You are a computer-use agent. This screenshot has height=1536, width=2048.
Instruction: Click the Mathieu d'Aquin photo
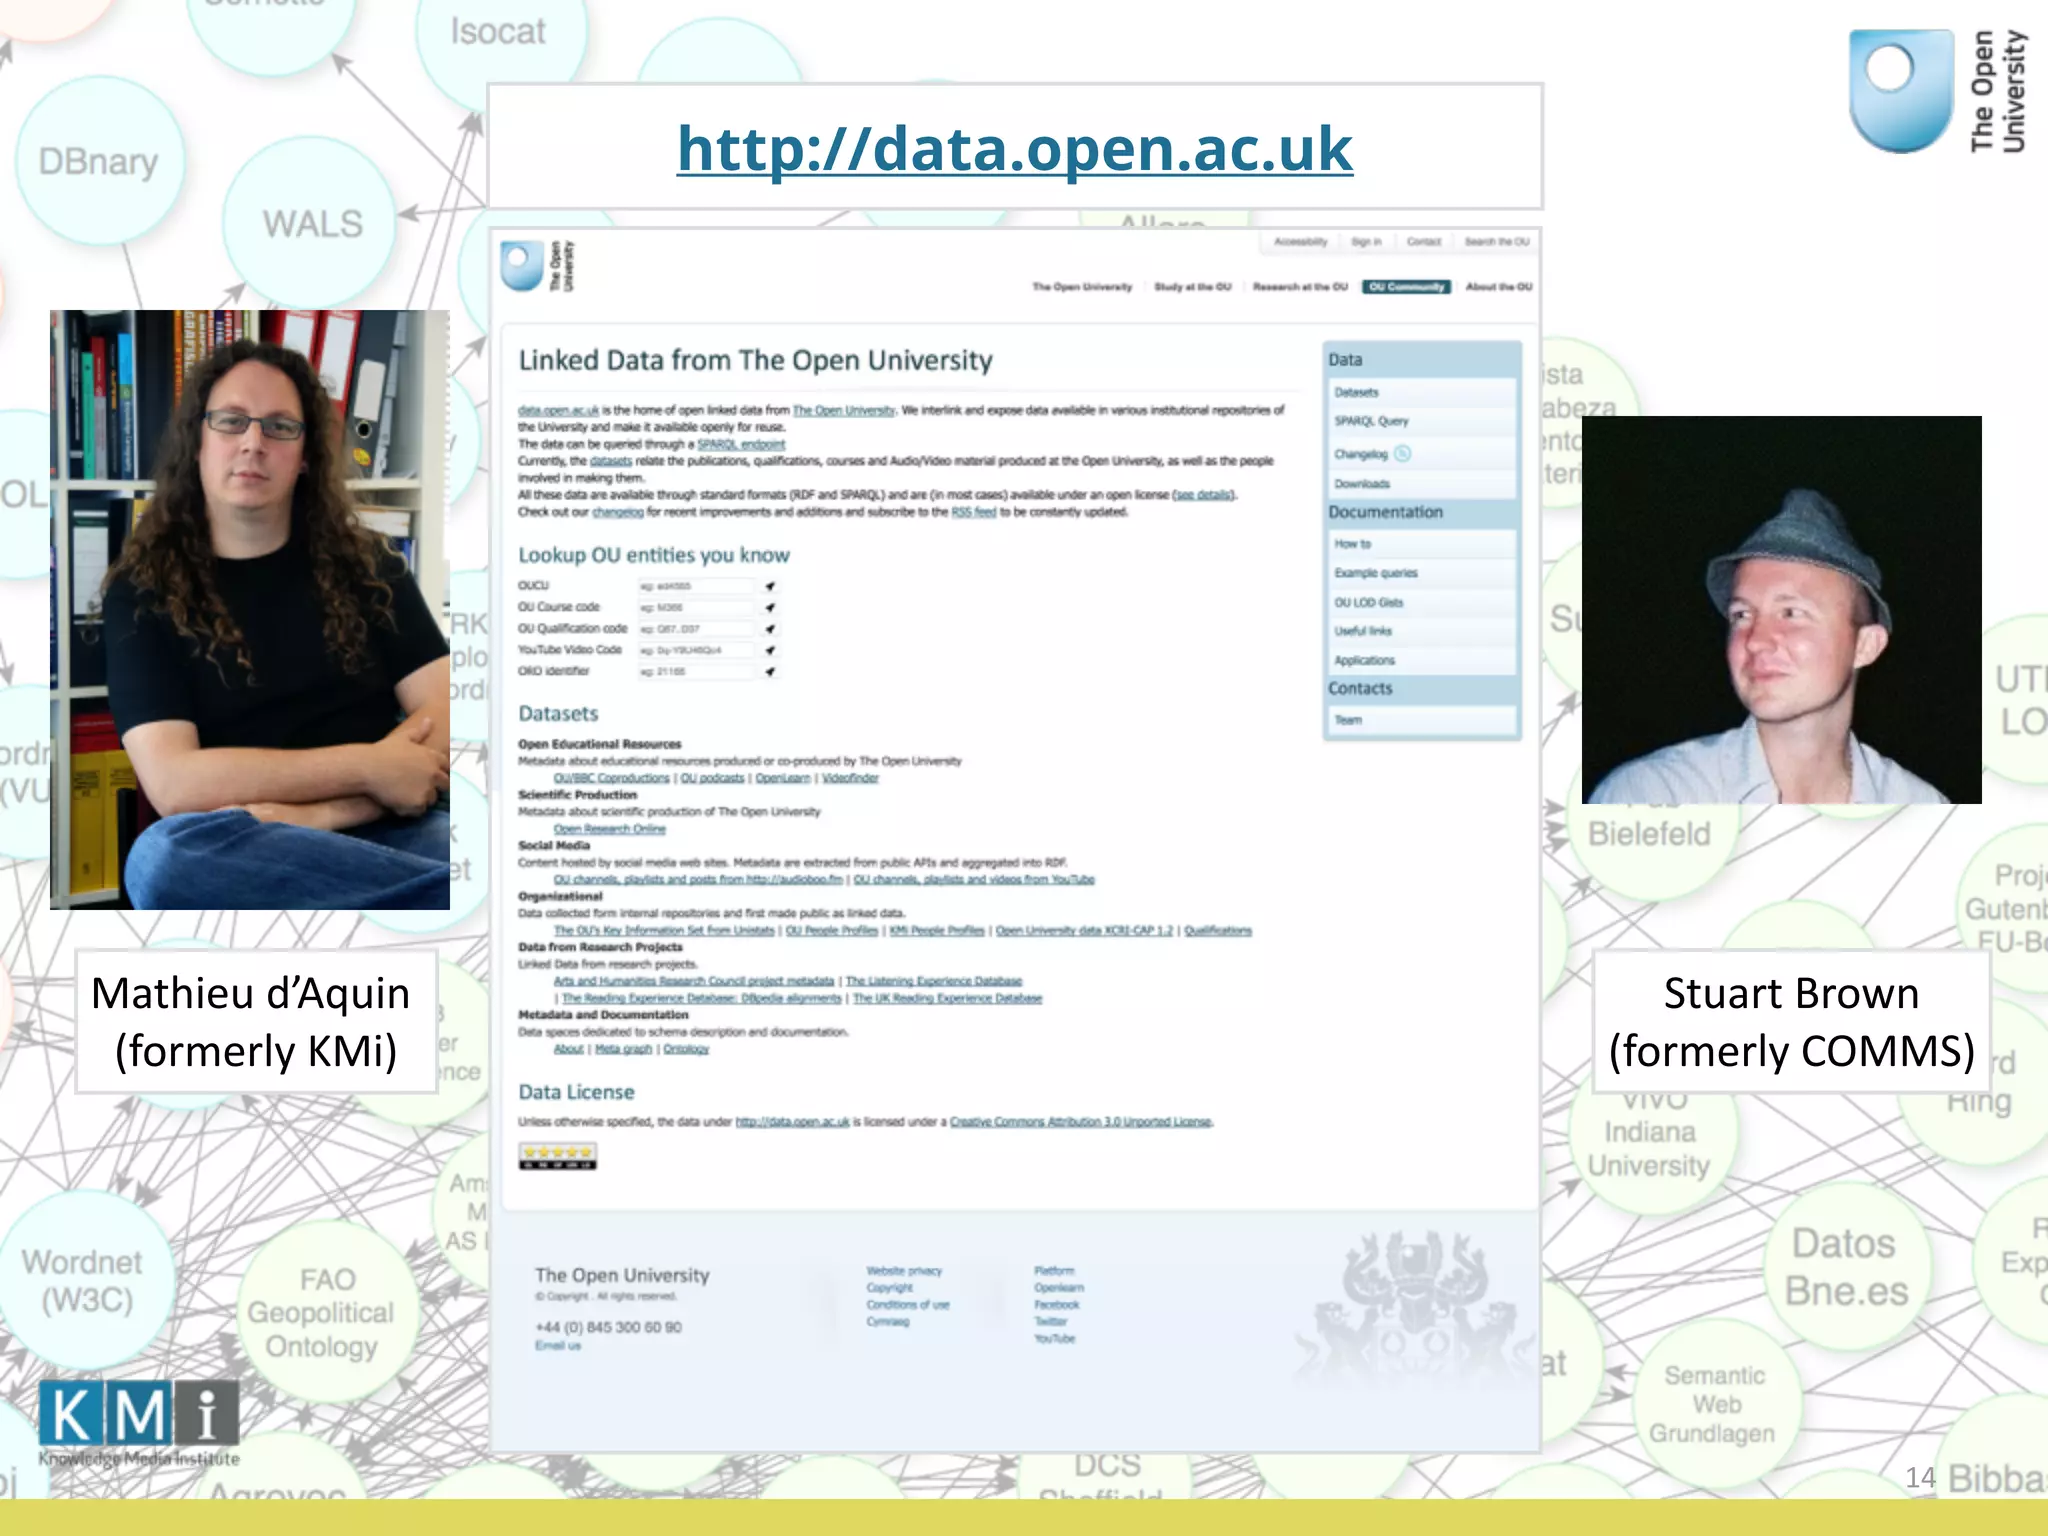point(250,610)
